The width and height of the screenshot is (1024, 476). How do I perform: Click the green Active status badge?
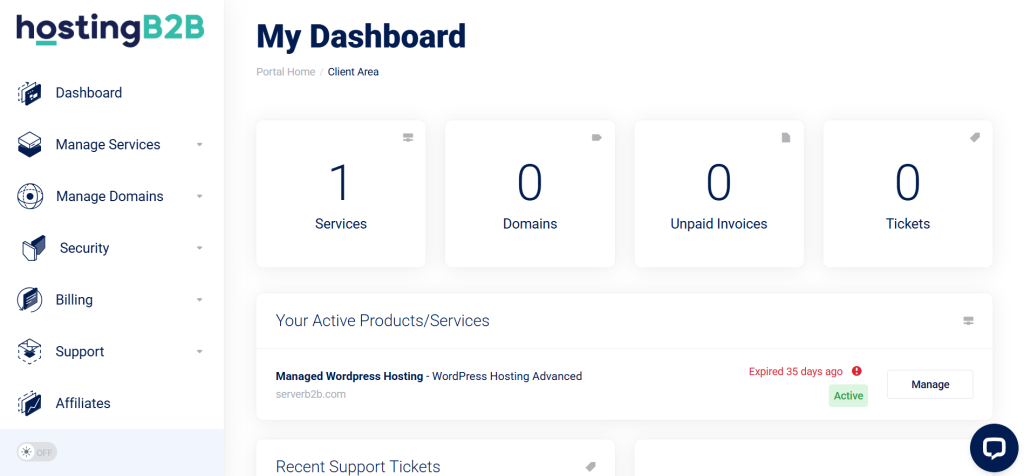click(848, 396)
